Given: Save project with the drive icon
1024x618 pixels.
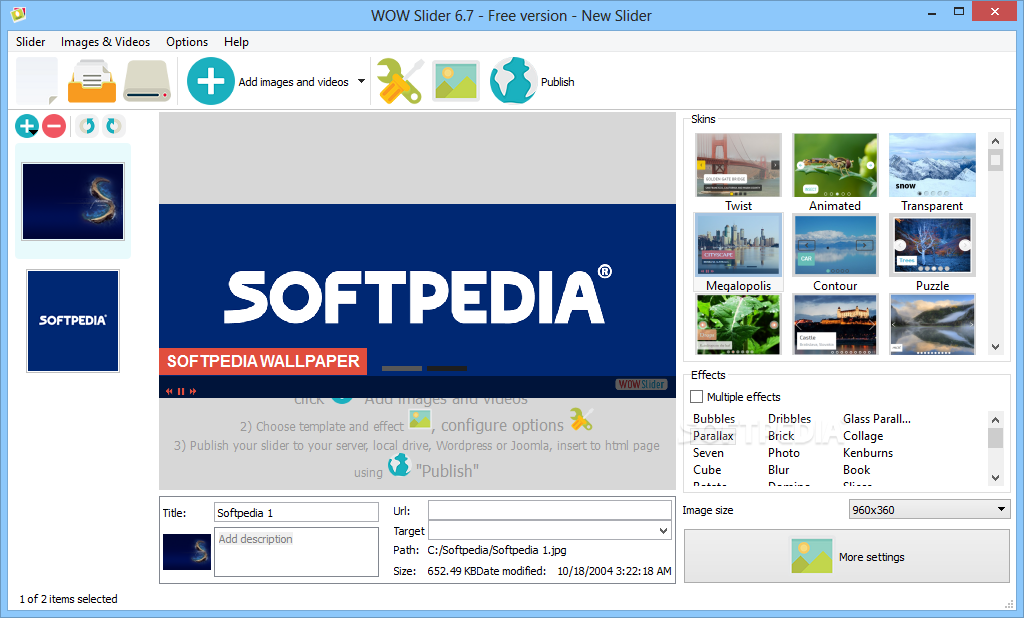Looking at the screenshot, I should 147,81.
